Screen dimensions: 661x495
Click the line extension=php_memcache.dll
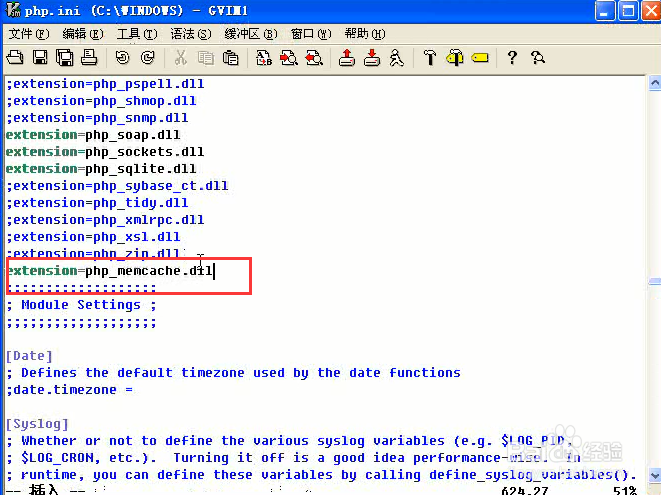tap(109, 271)
